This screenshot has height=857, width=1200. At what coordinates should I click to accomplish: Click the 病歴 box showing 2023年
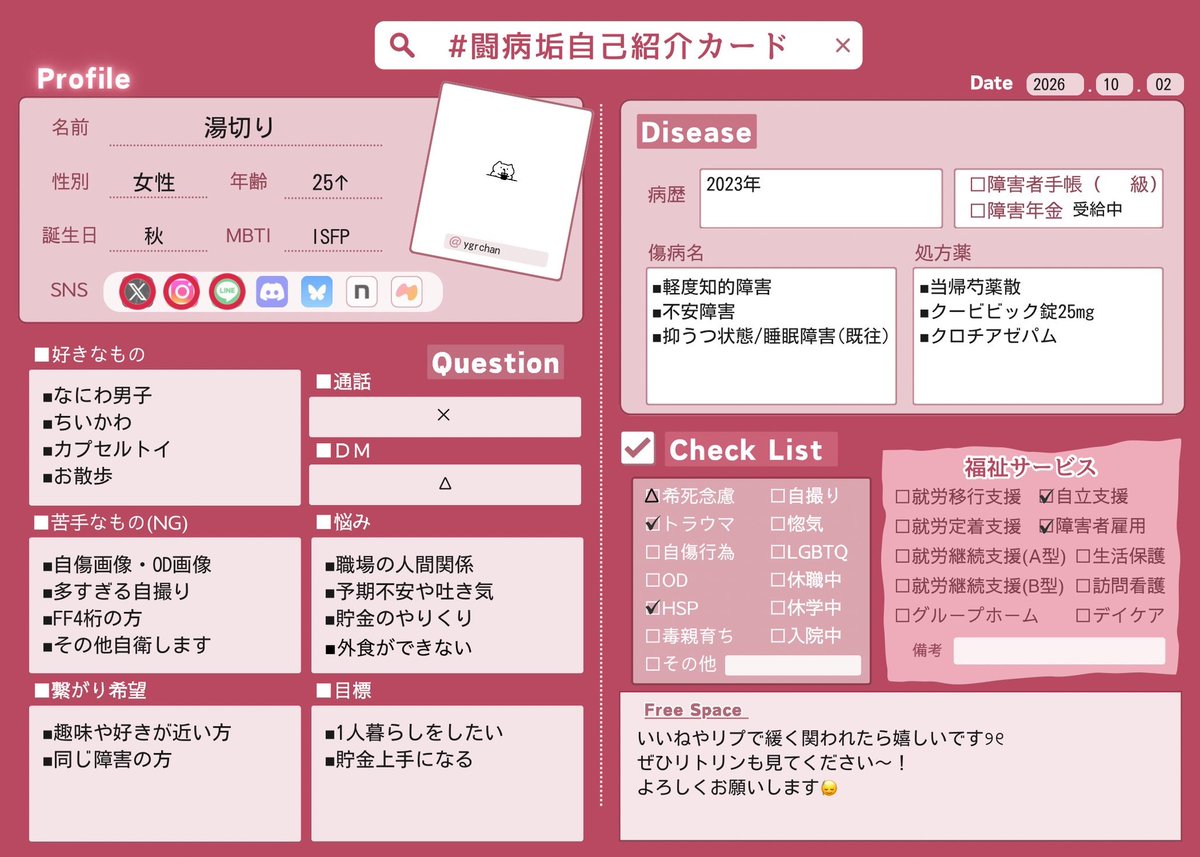click(x=820, y=198)
